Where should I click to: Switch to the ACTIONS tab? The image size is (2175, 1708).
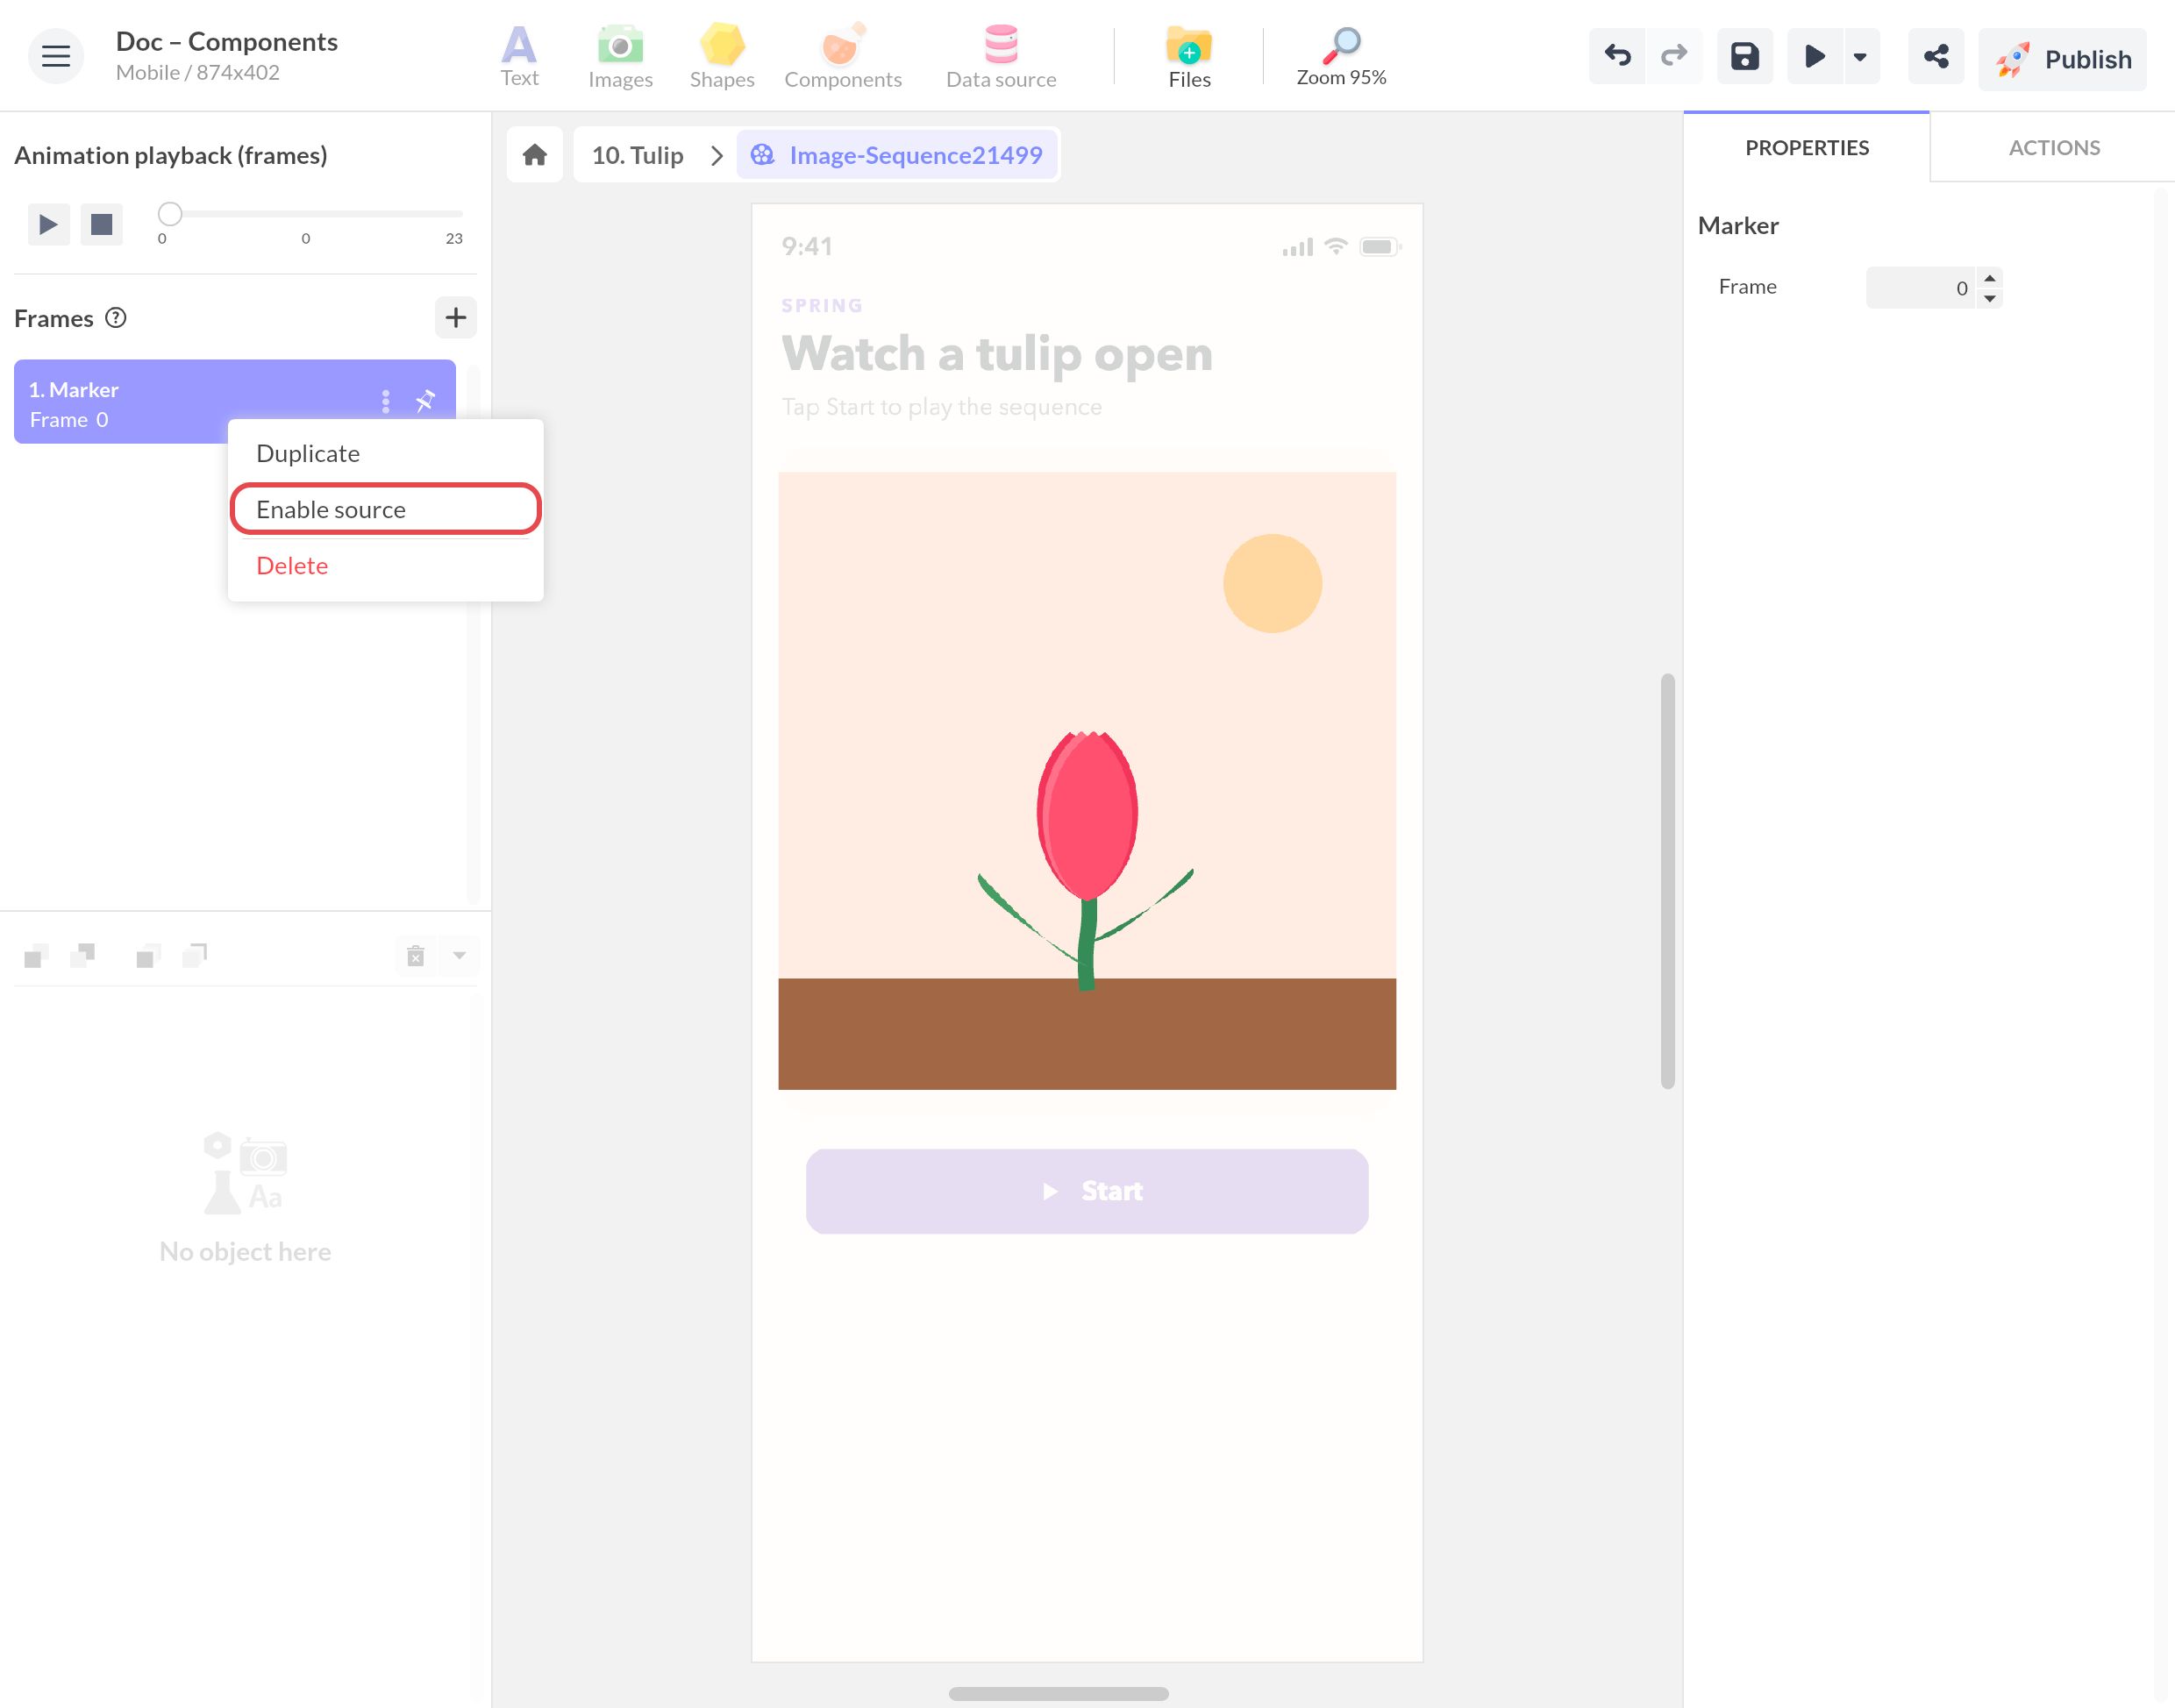2054,148
